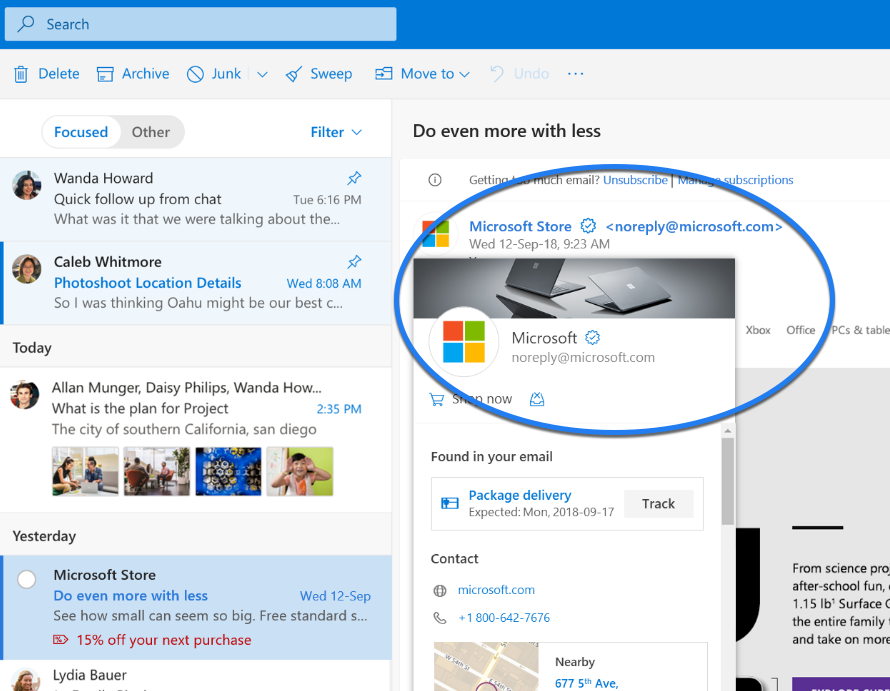Viewport: 890px width, 691px height.
Task: Call the +1 800-642-7676 number link
Action: [x=504, y=618]
